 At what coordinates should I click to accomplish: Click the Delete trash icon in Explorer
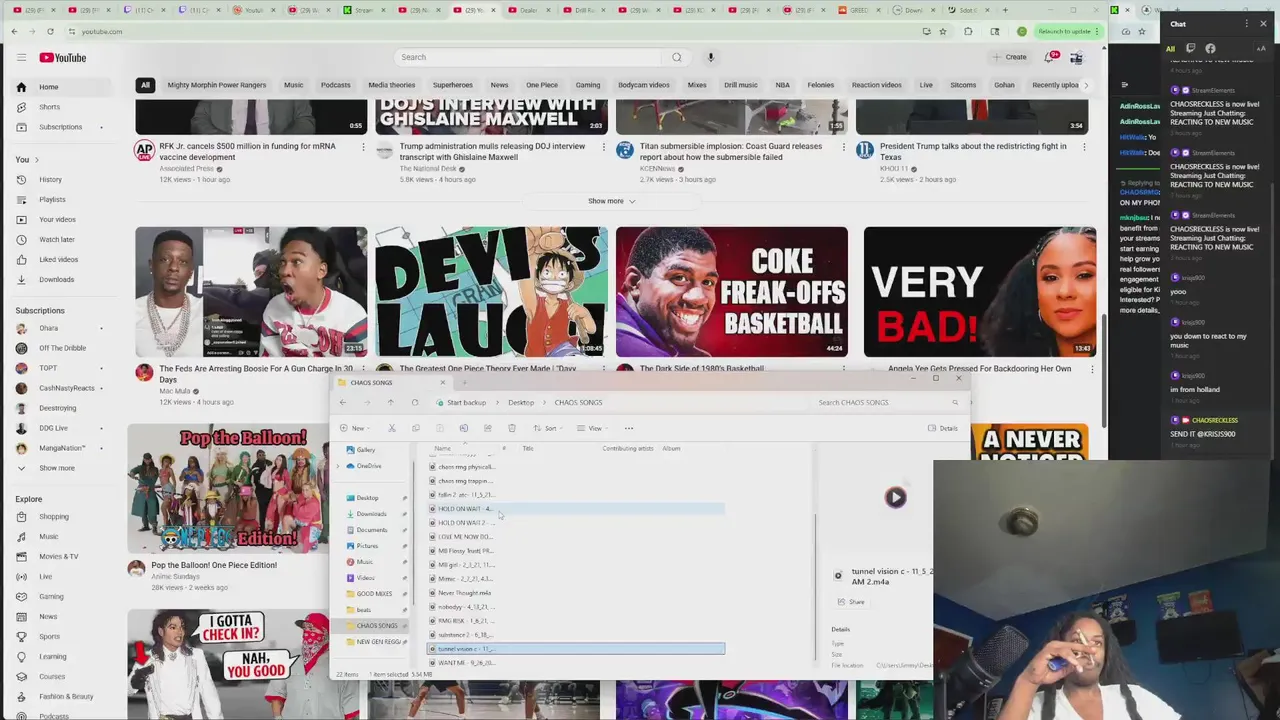tap(511, 428)
